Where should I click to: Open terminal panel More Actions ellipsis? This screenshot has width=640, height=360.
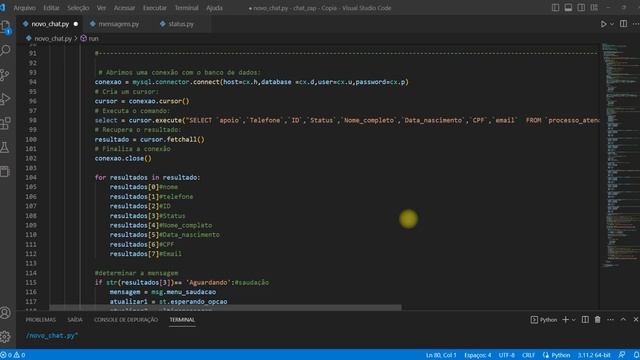[x=610, y=320]
